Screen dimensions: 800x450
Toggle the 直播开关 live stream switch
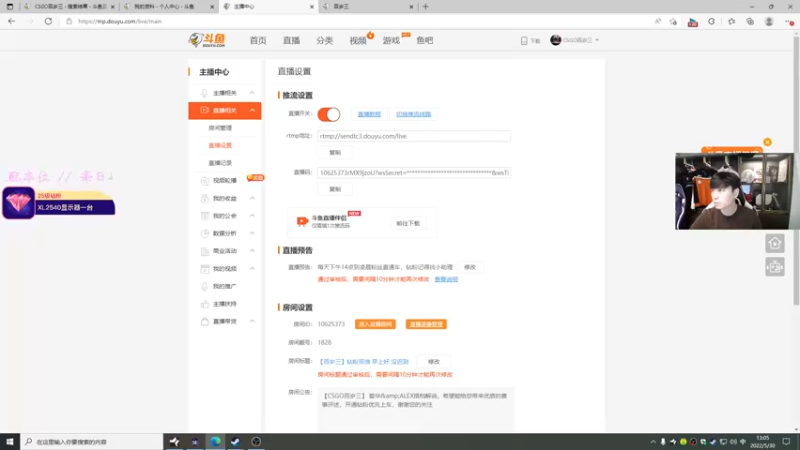(329, 114)
